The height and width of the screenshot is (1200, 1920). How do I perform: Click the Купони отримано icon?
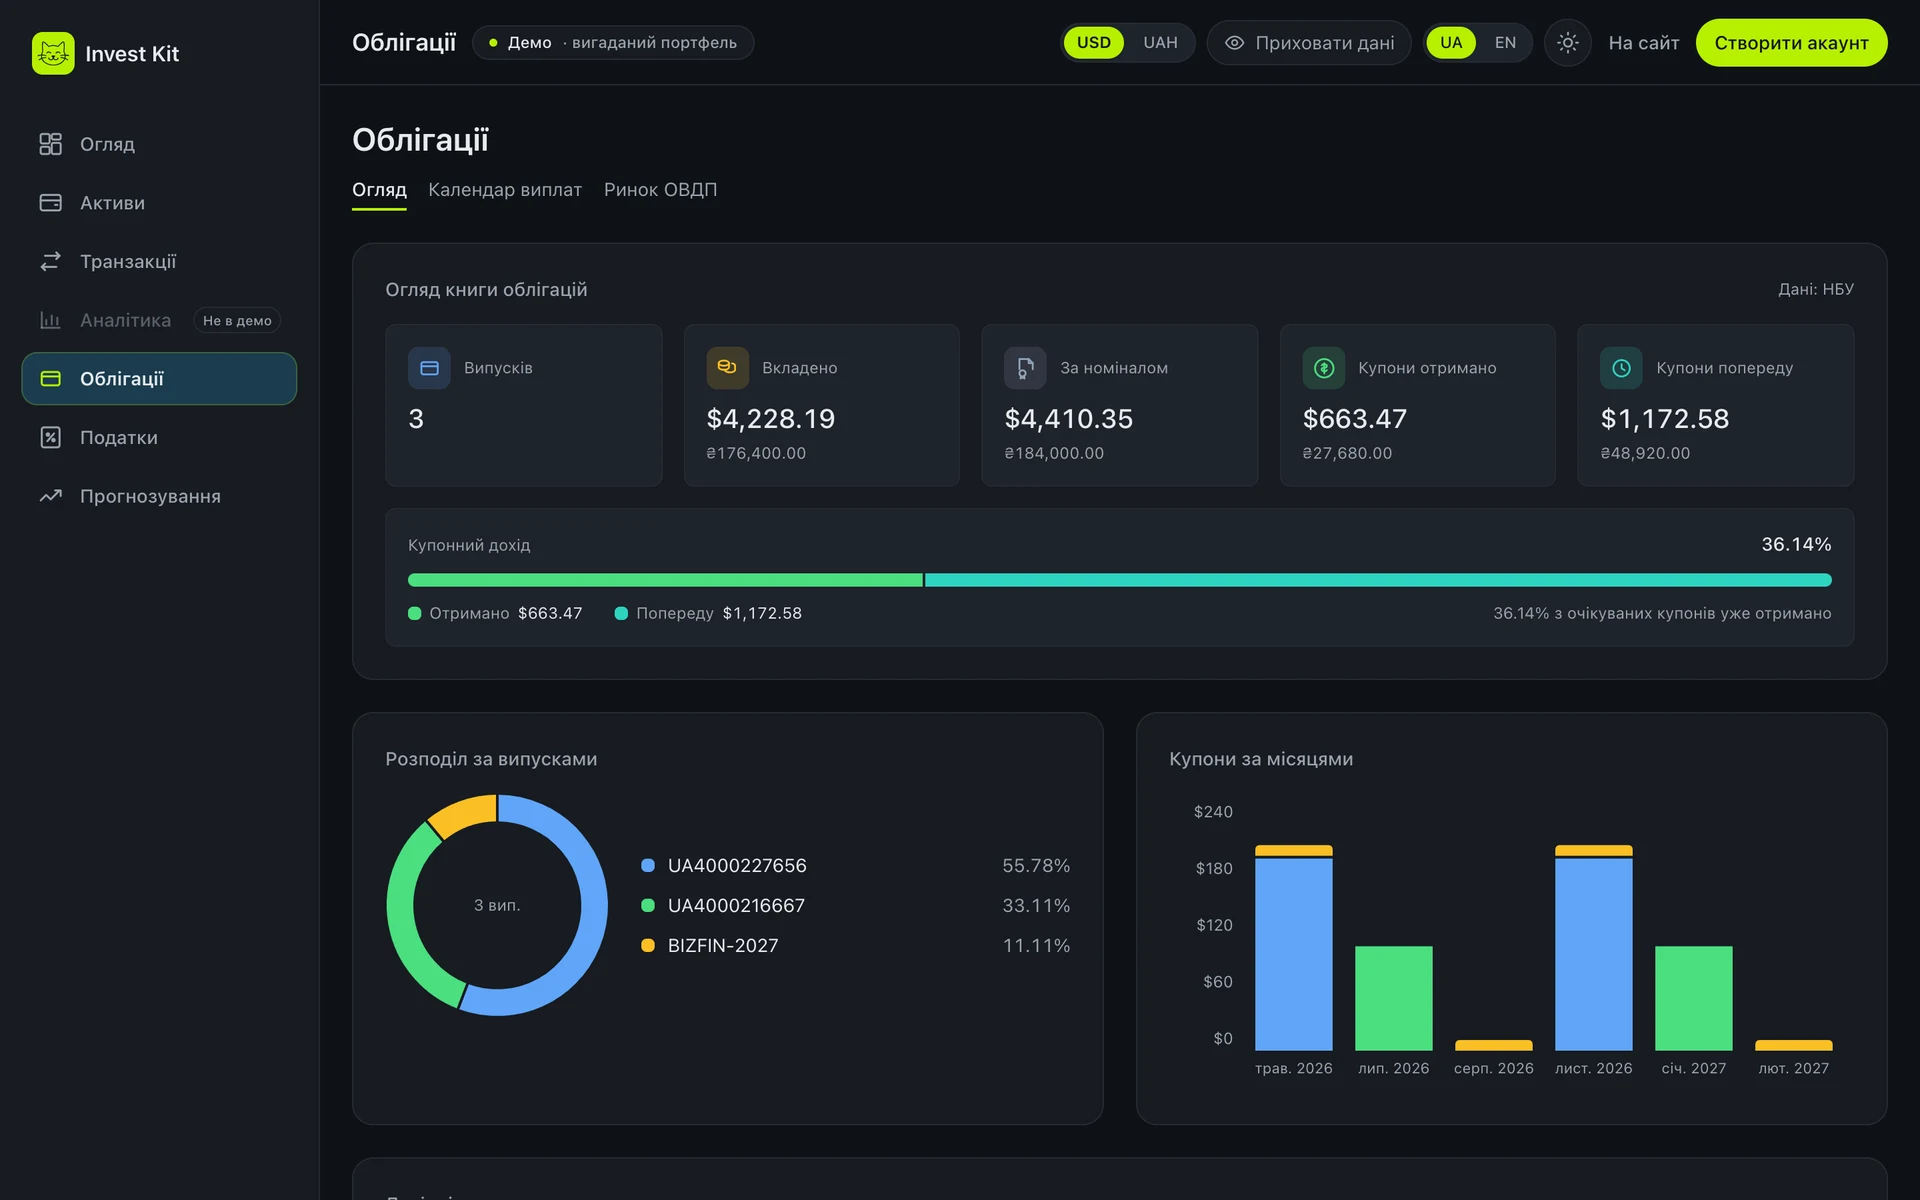[1323, 368]
